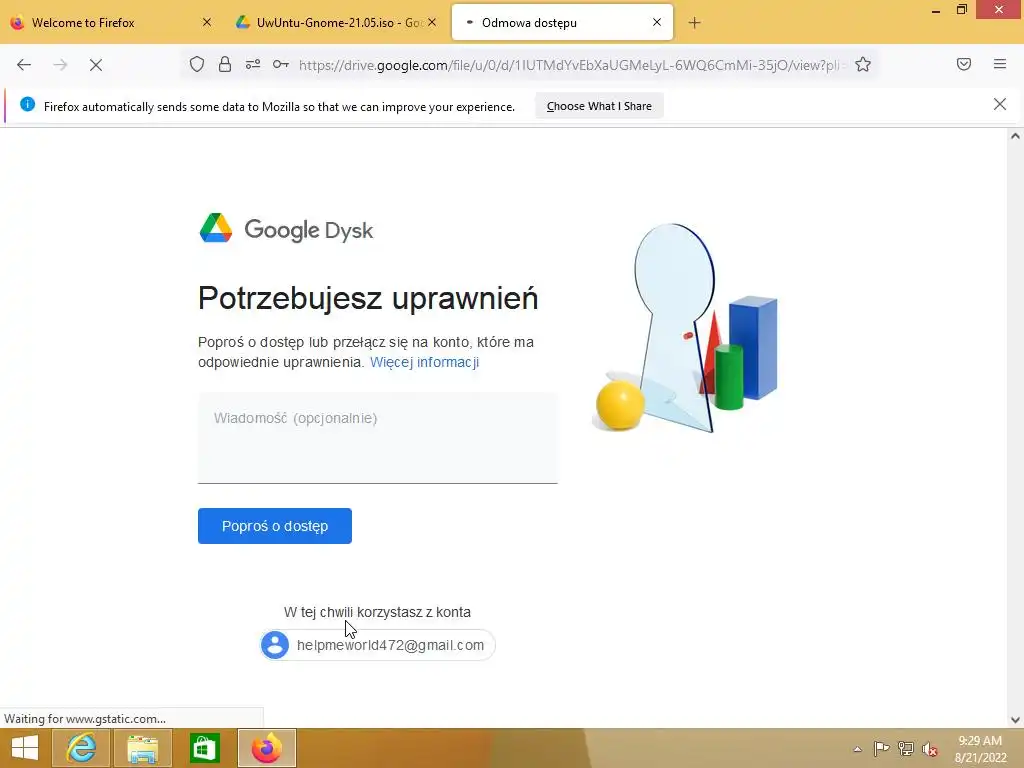Stop loading the page
The height and width of the screenshot is (768, 1024).
click(x=96, y=65)
